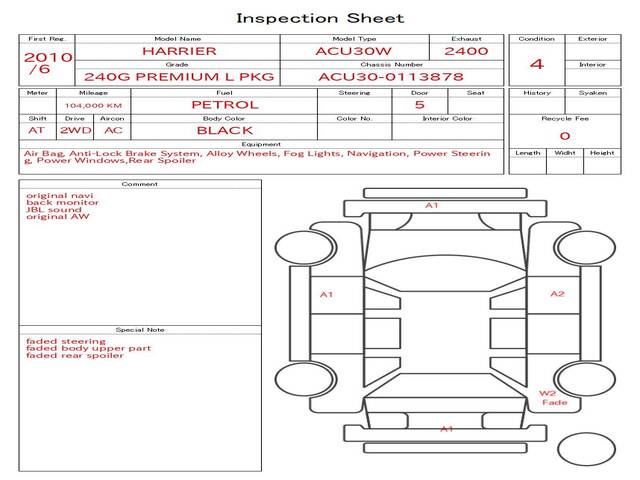
Task: Select the exhaust value '2400'
Action: 466,51
